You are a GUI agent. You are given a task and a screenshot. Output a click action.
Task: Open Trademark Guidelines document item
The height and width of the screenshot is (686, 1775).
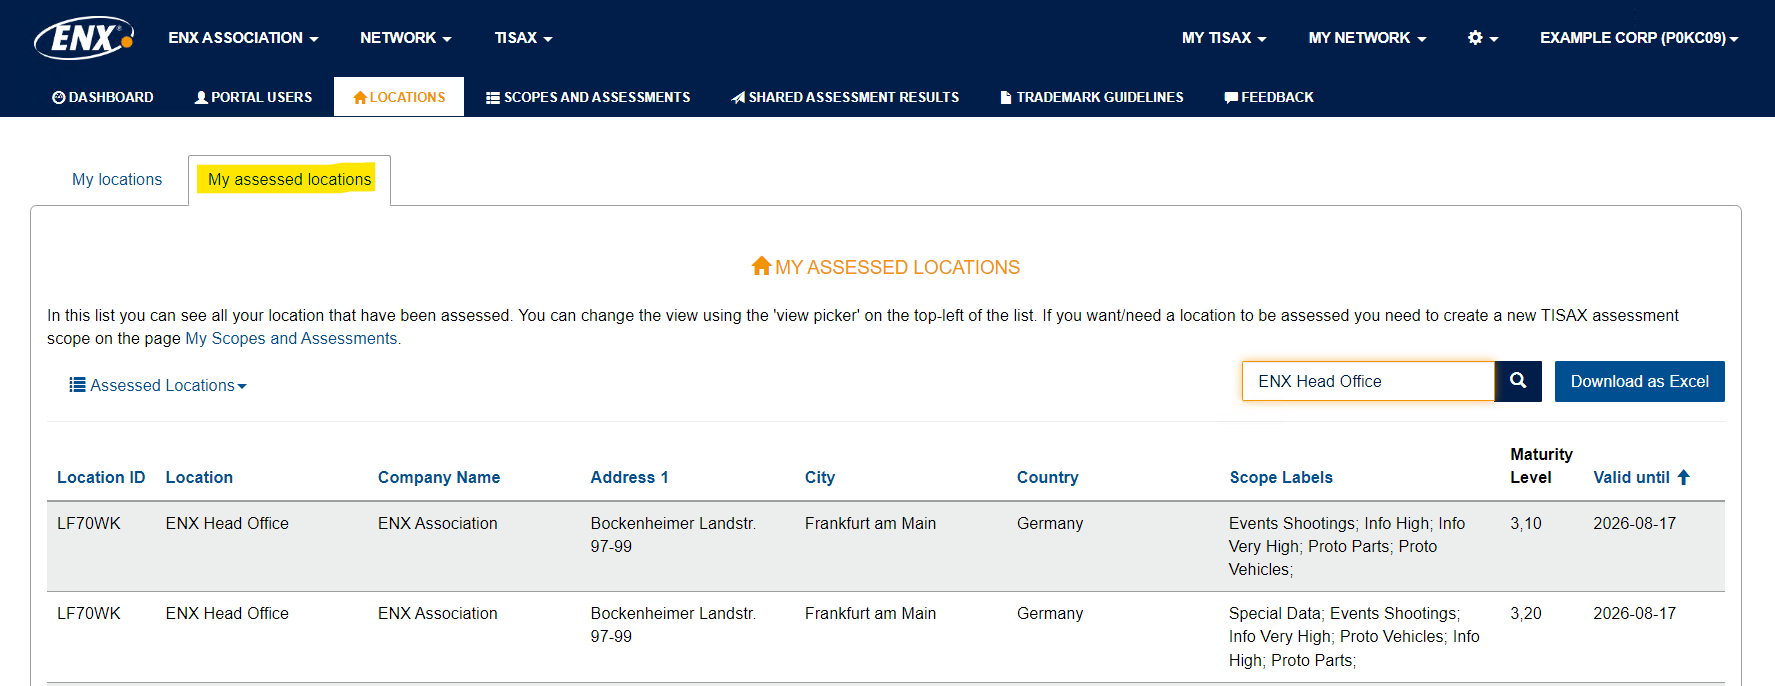click(x=1092, y=97)
